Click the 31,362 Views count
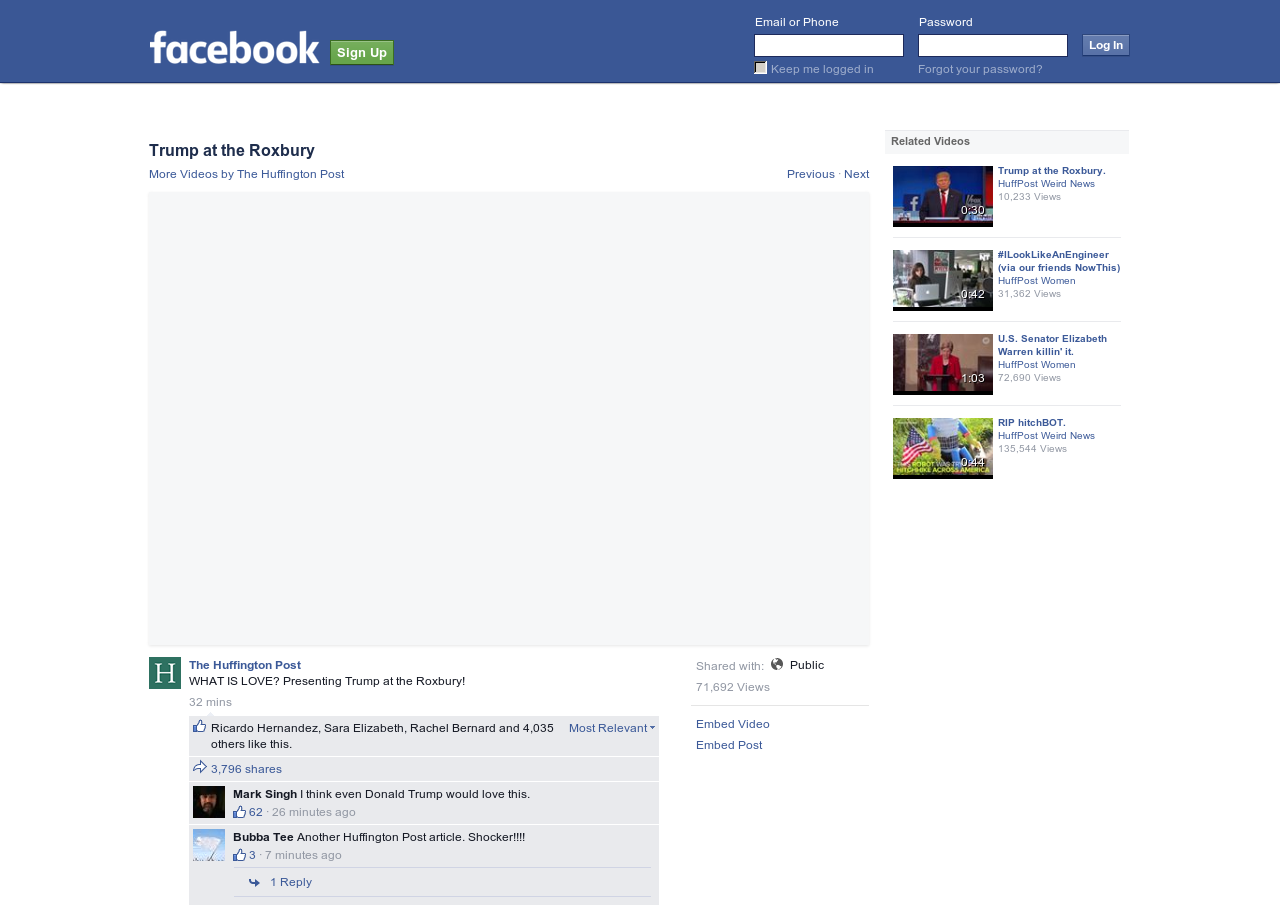 point(1029,294)
